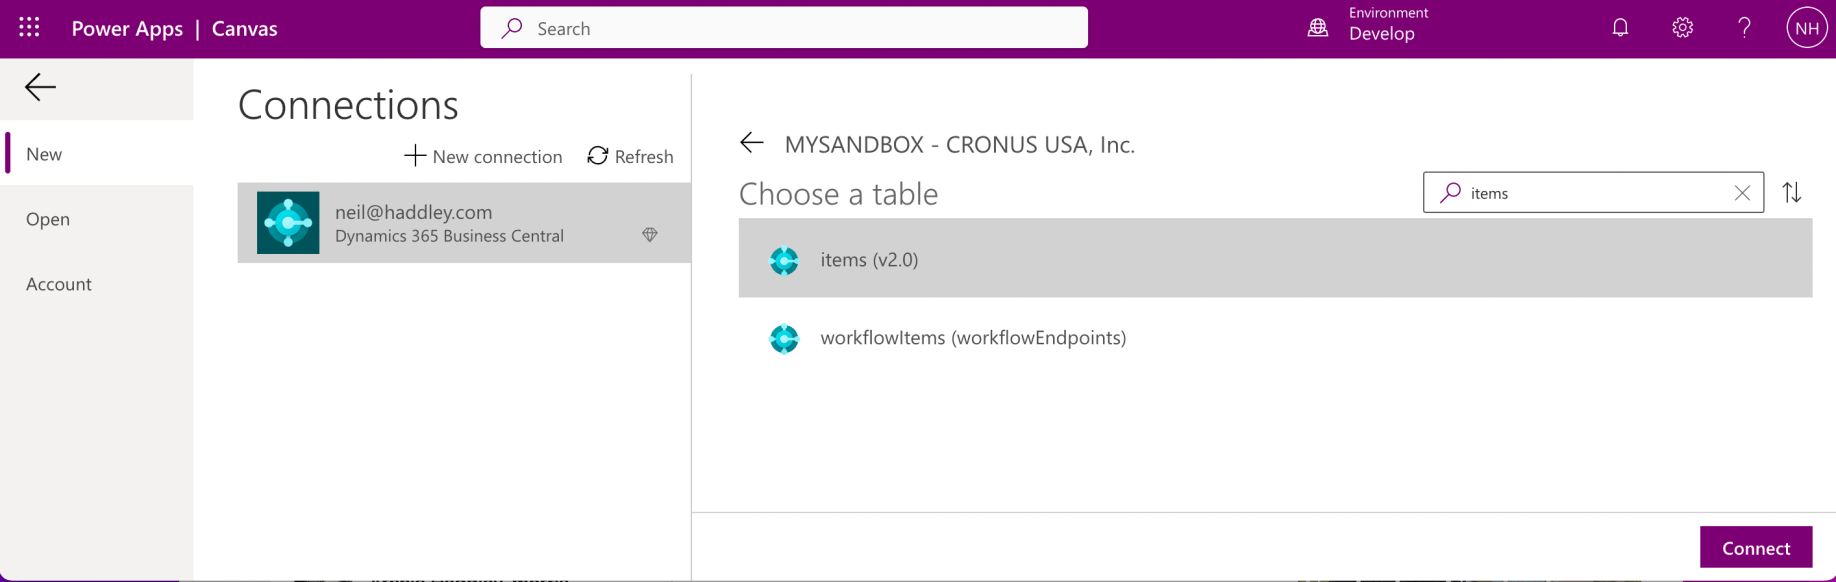The width and height of the screenshot is (1836, 582).
Task: Toggle the table sort order icon
Action: [1791, 193]
